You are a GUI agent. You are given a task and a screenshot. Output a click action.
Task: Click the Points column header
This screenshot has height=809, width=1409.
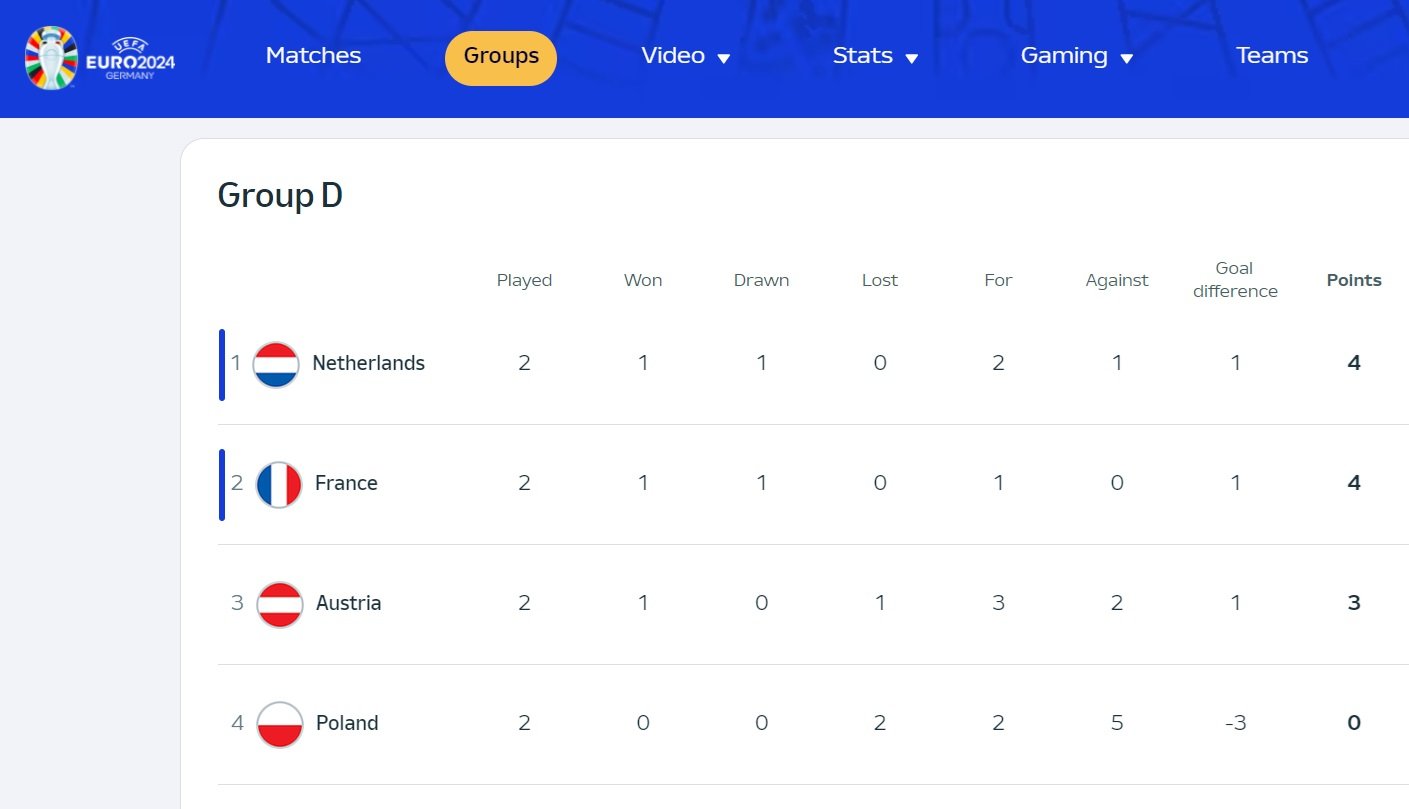point(1354,280)
